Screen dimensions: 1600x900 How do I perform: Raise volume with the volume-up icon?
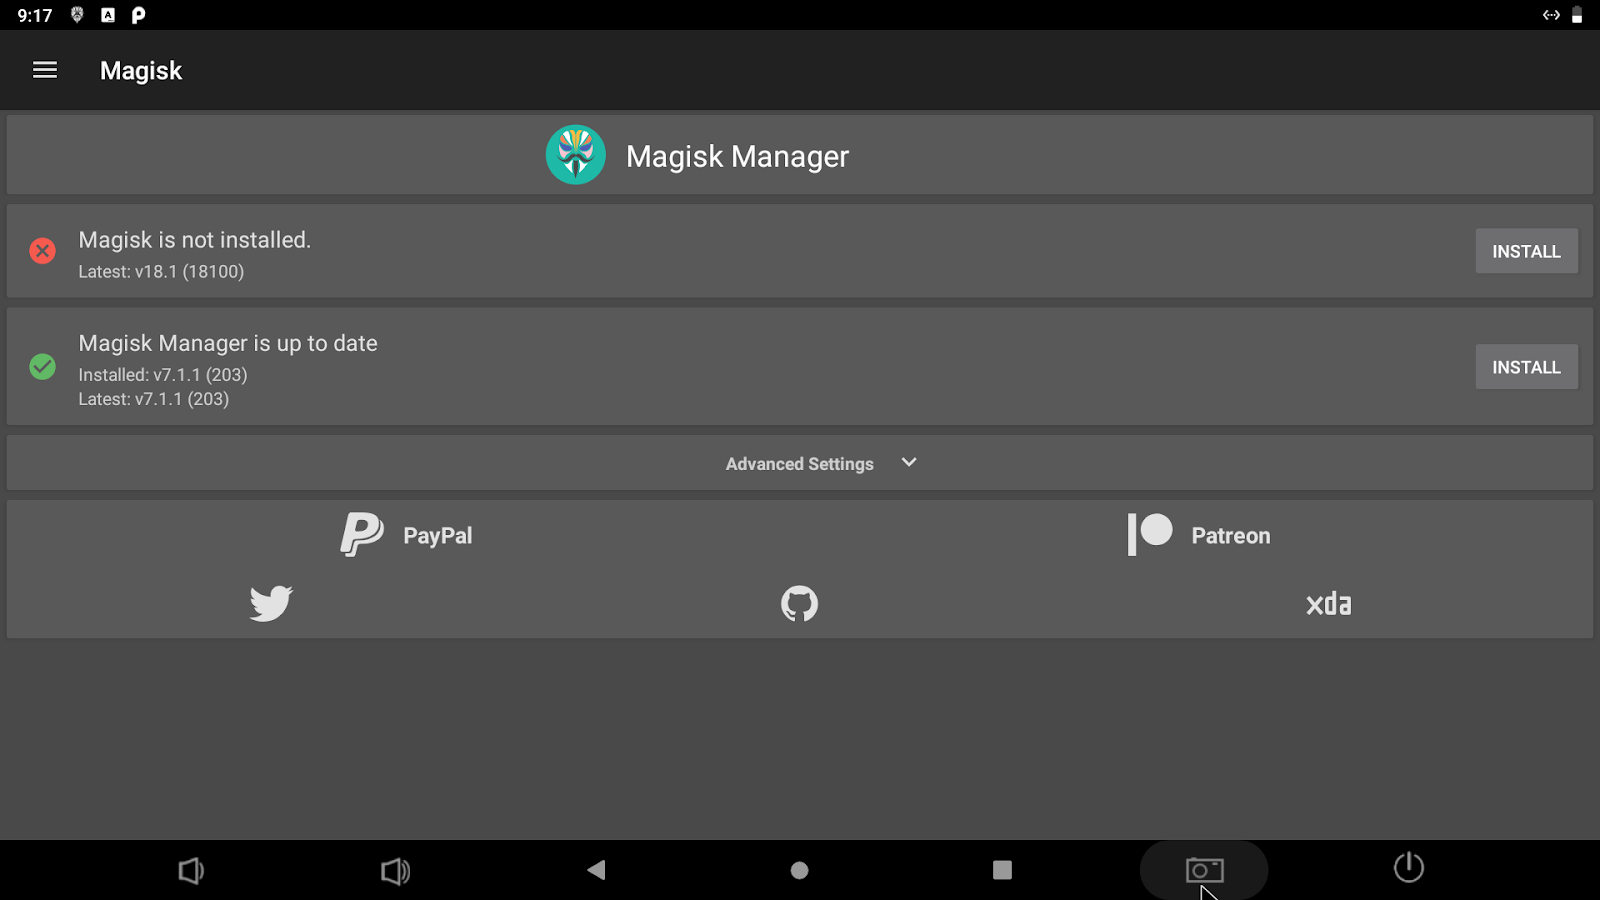click(396, 871)
